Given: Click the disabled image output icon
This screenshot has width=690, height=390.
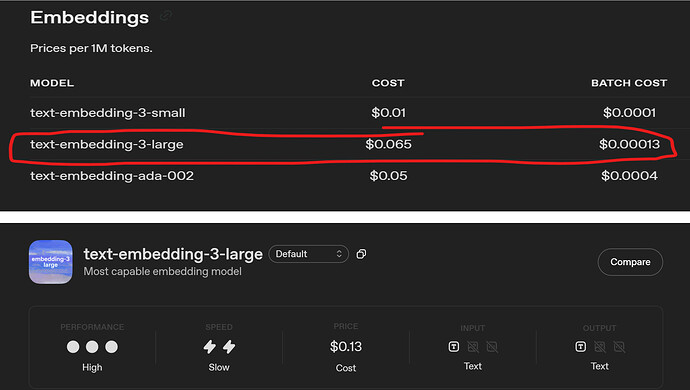Looking at the screenshot, I should [600, 347].
